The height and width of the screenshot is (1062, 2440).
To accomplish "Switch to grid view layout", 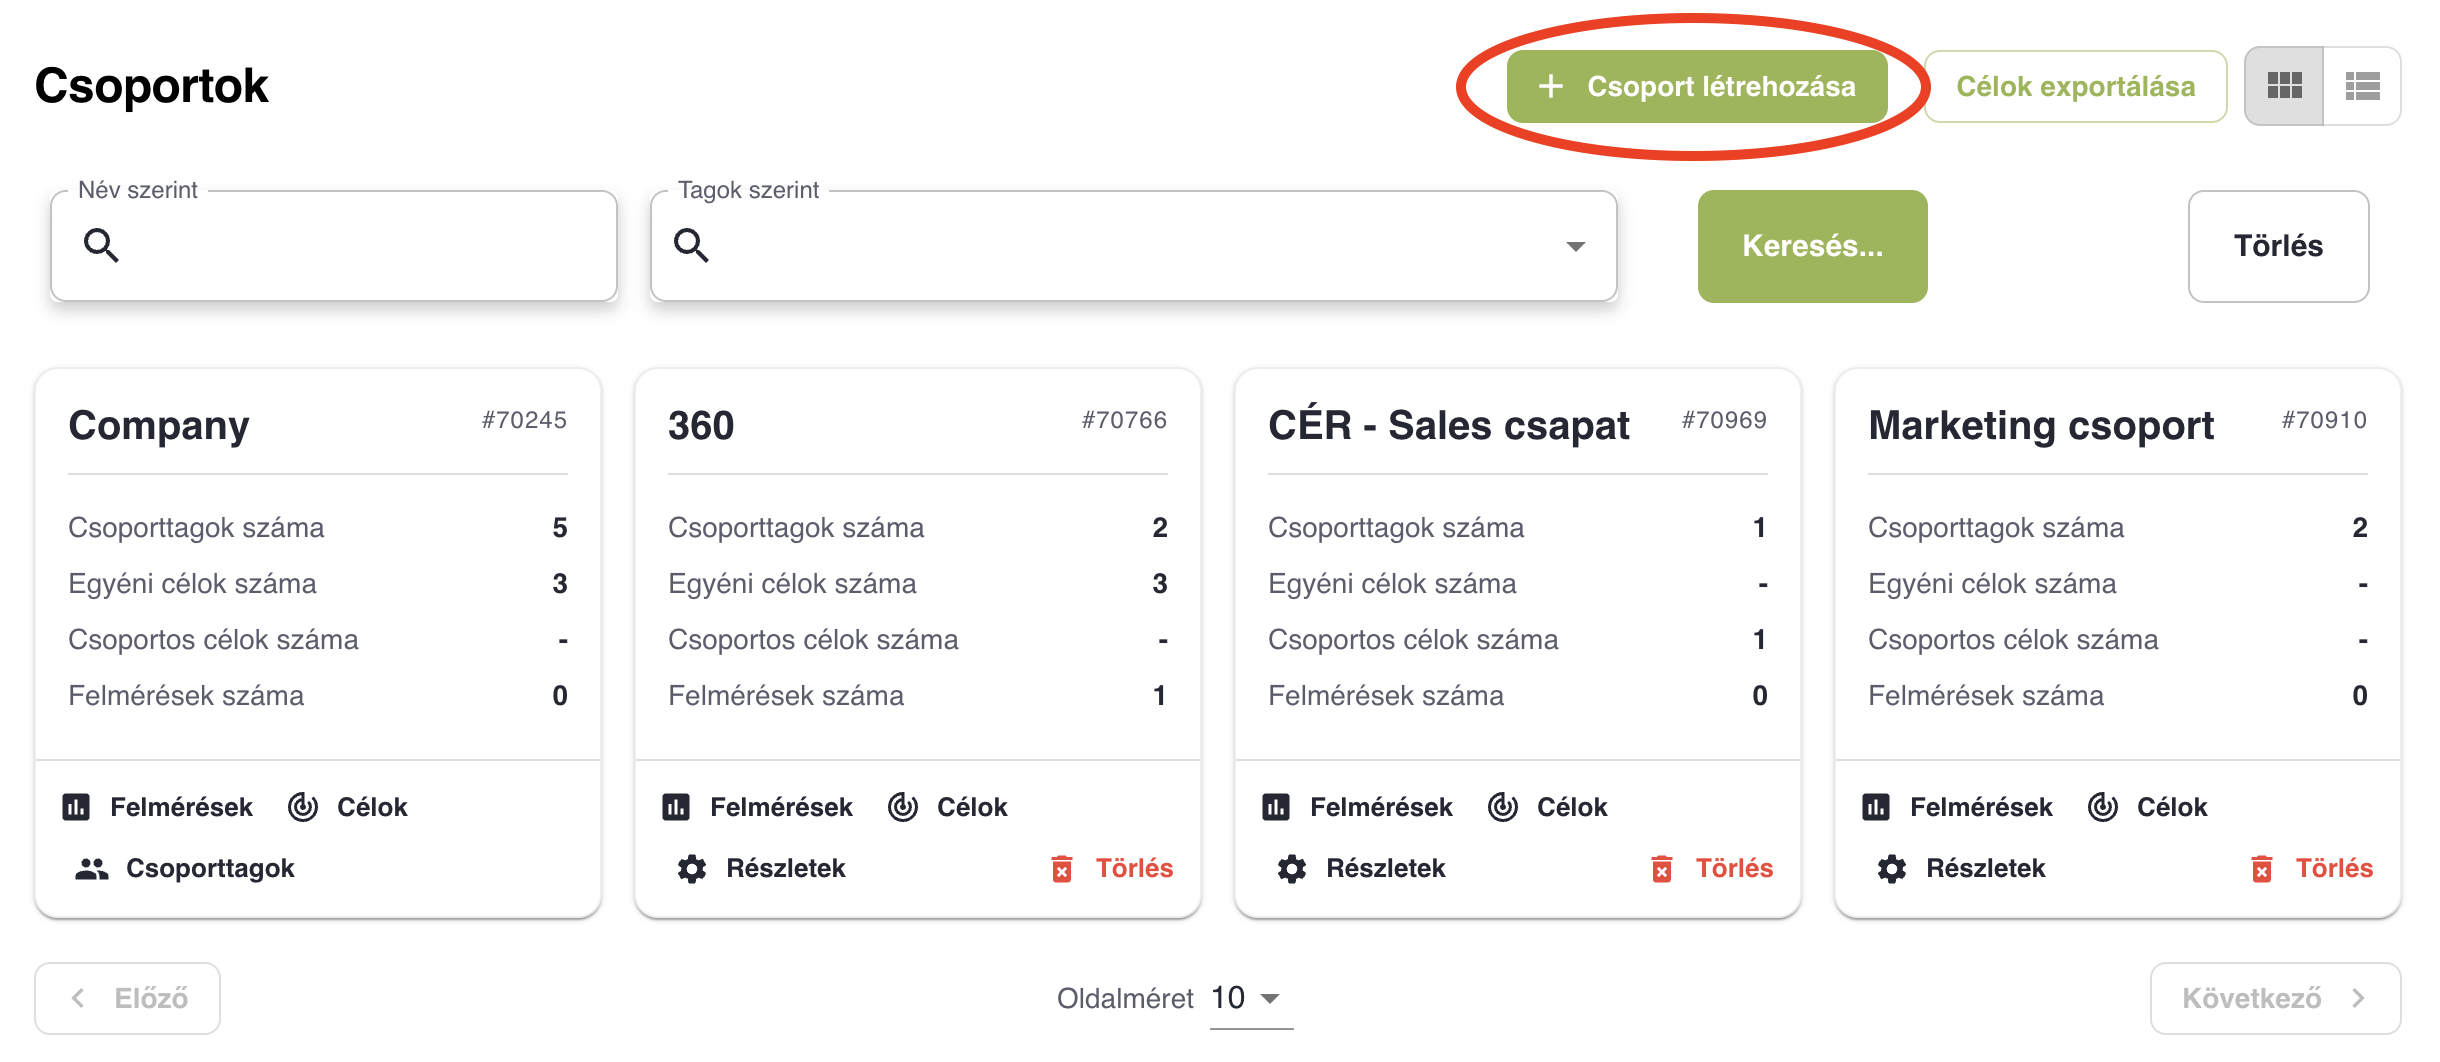I will (2284, 86).
